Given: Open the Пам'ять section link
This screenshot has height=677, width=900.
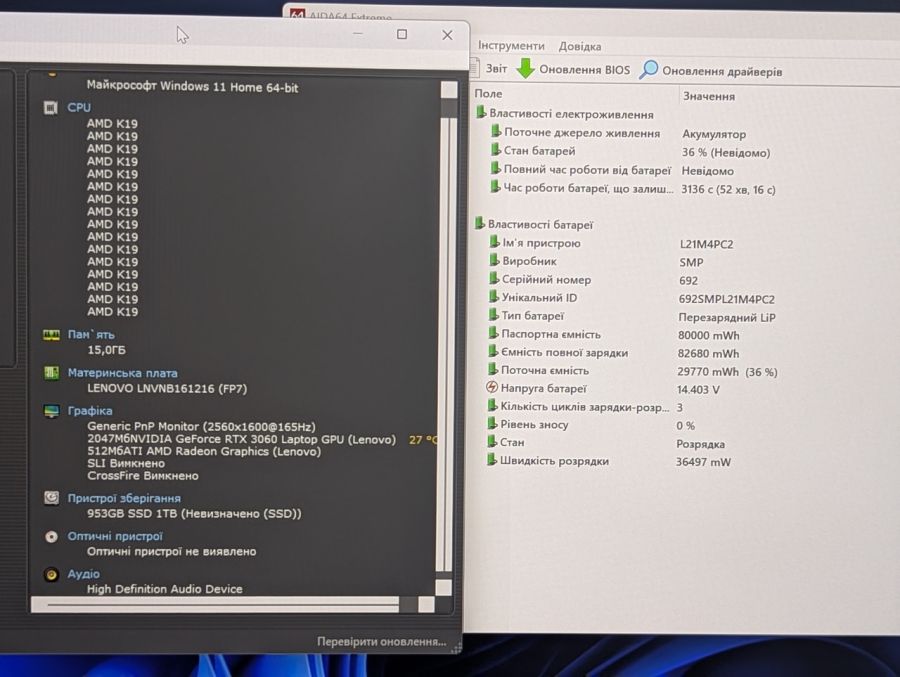Looking at the screenshot, I should pos(91,334).
